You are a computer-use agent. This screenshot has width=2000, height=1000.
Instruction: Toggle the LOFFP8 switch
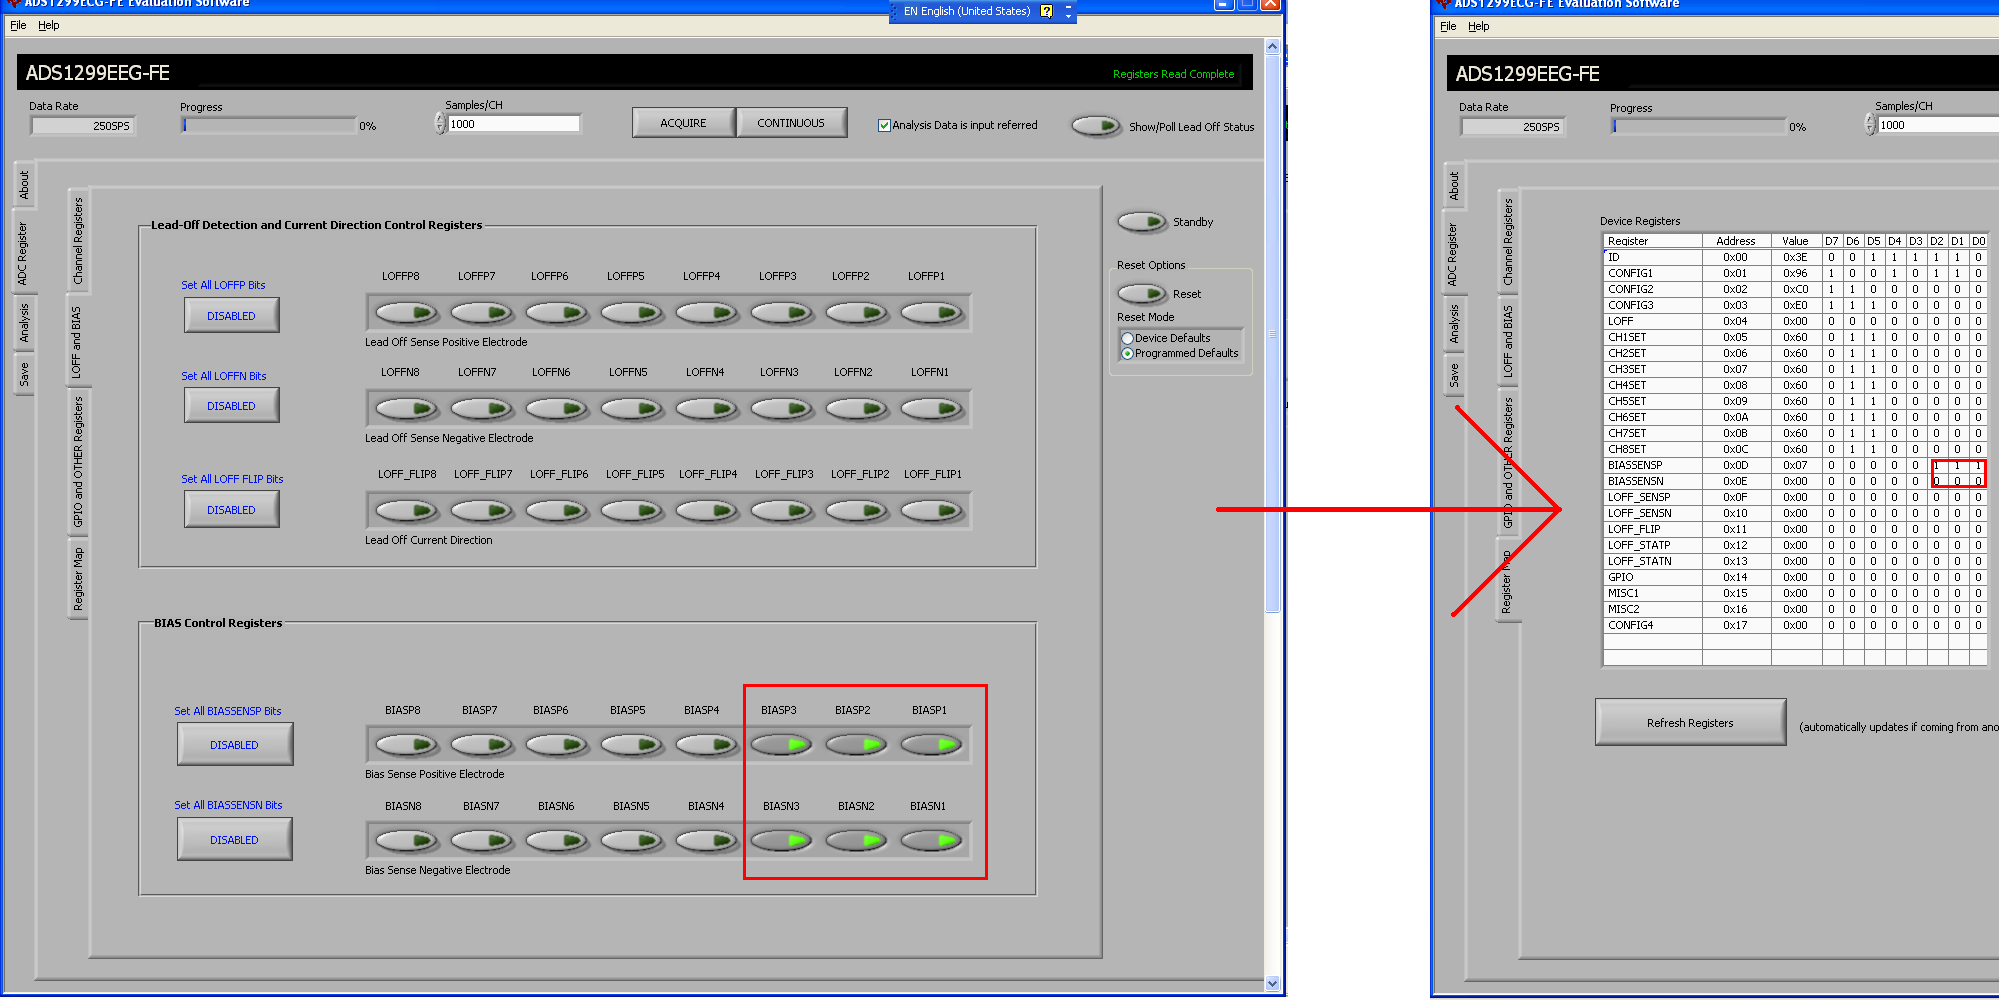pos(406,313)
